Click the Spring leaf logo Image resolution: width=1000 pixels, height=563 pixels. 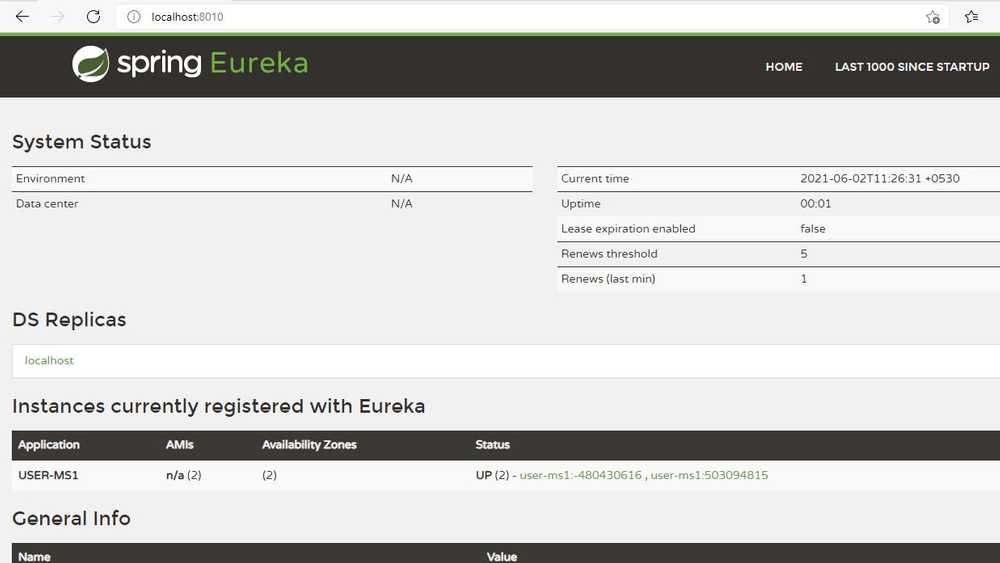[91, 64]
